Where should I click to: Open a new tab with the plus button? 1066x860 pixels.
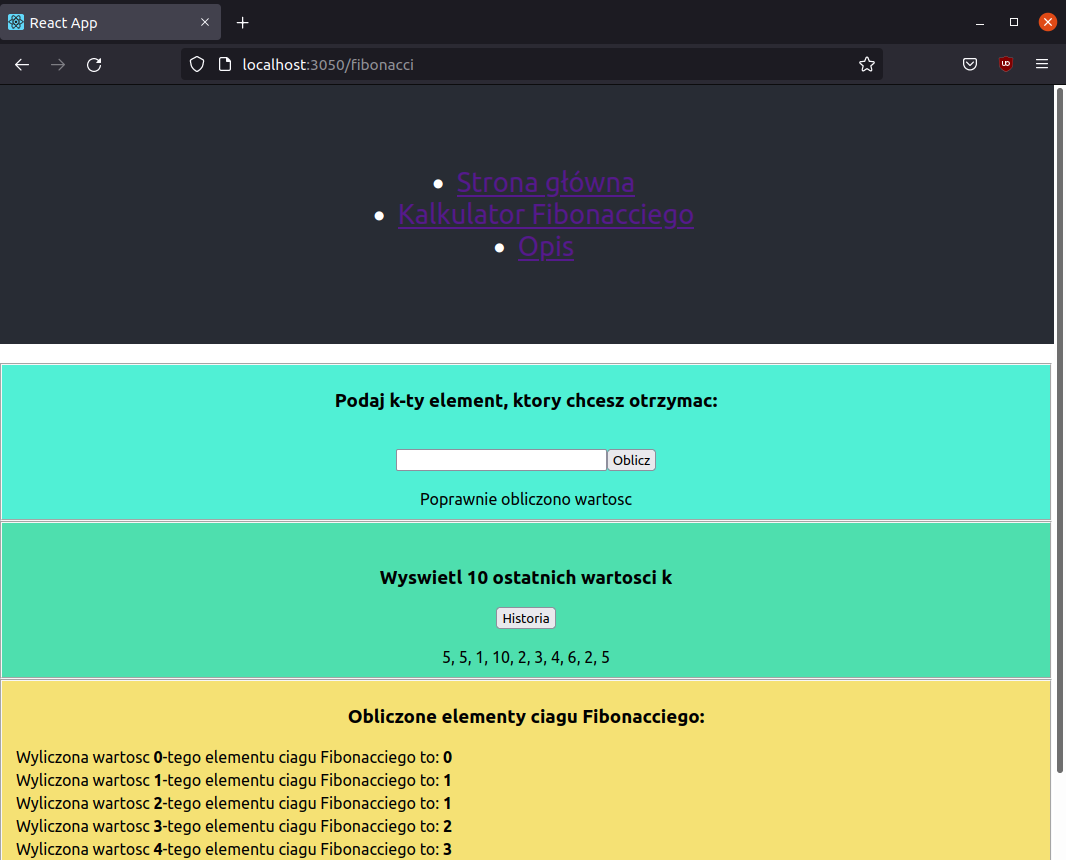(x=243, y=22)
